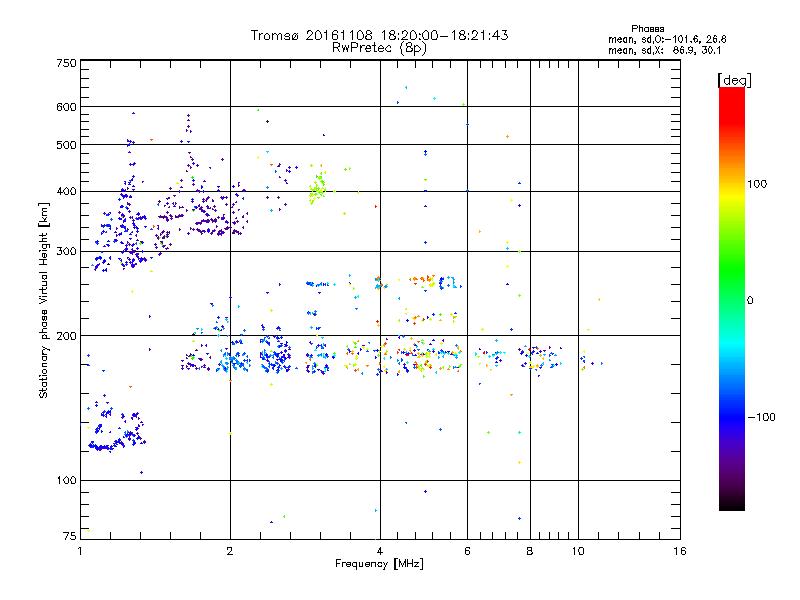The image size is (800, 600).
Task: Click the y-axis tick label '600'
Action: point(66,107)
